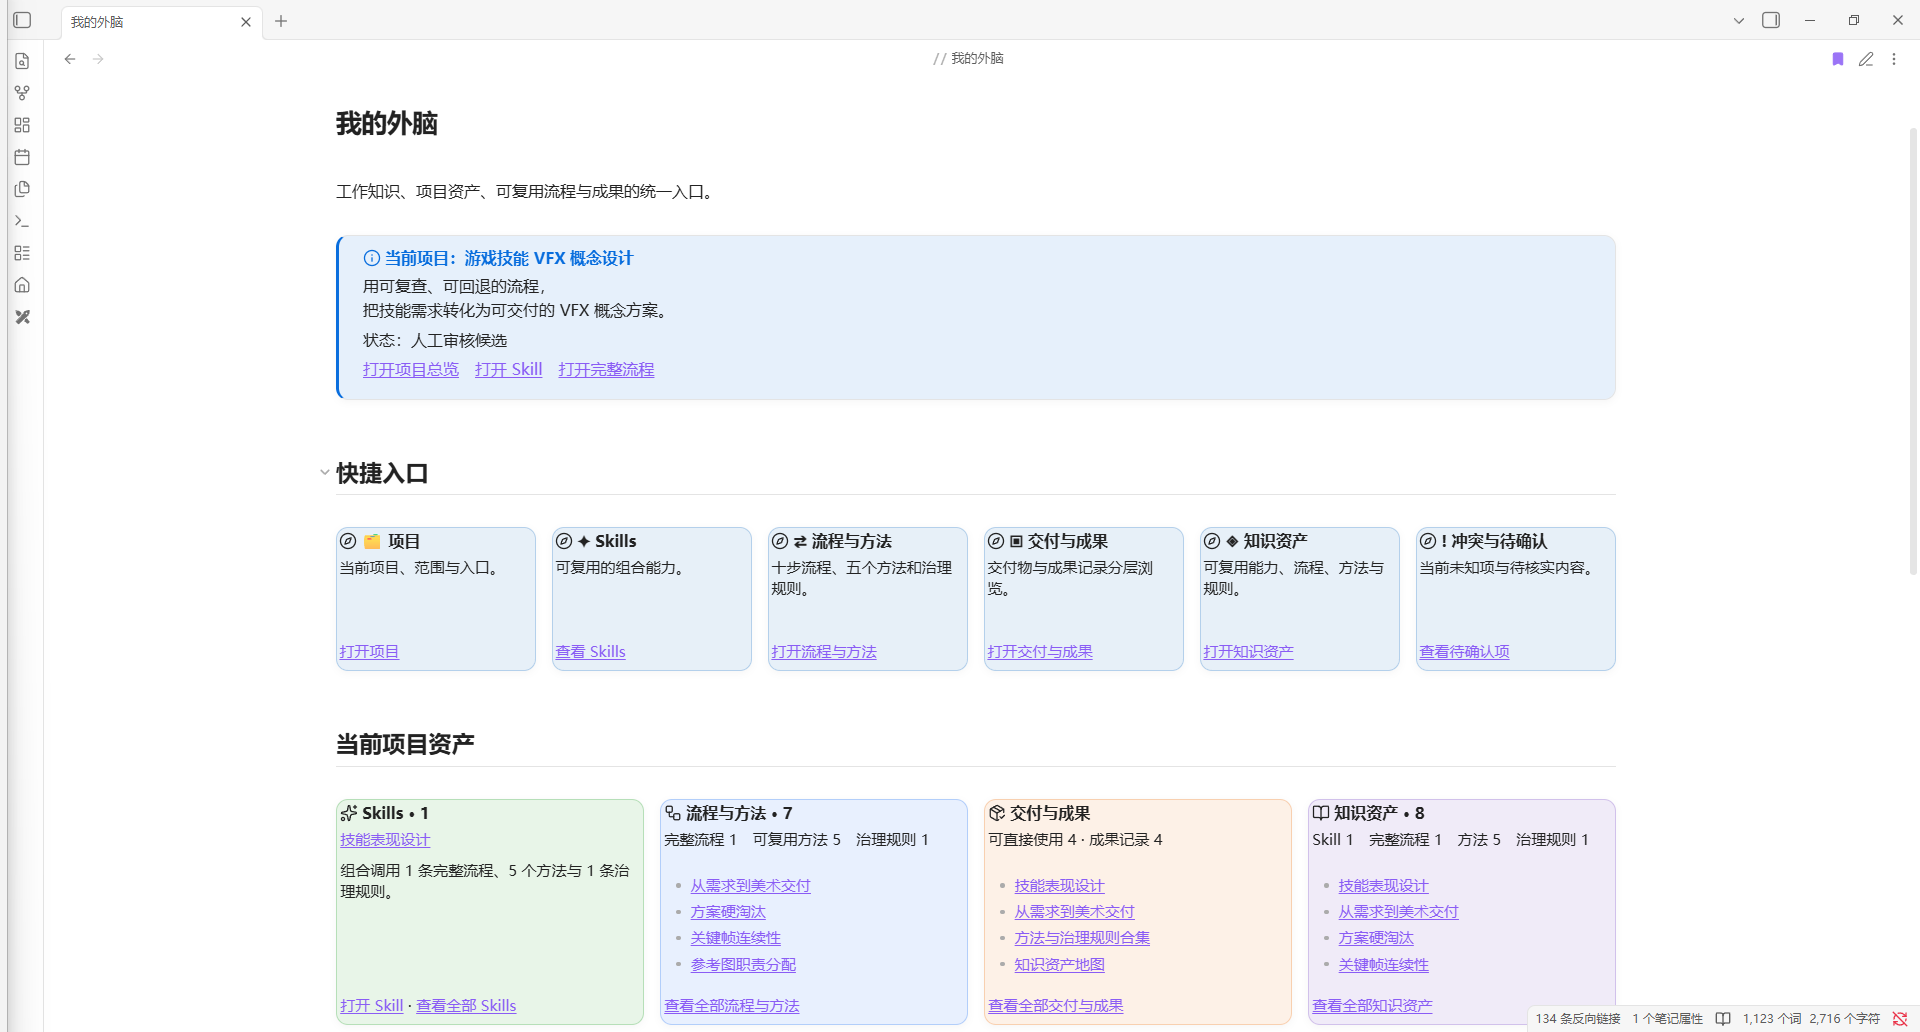Open a new tab with plus icon
This screenshot has height=1032, width=1920.
[x=281, y=21]
